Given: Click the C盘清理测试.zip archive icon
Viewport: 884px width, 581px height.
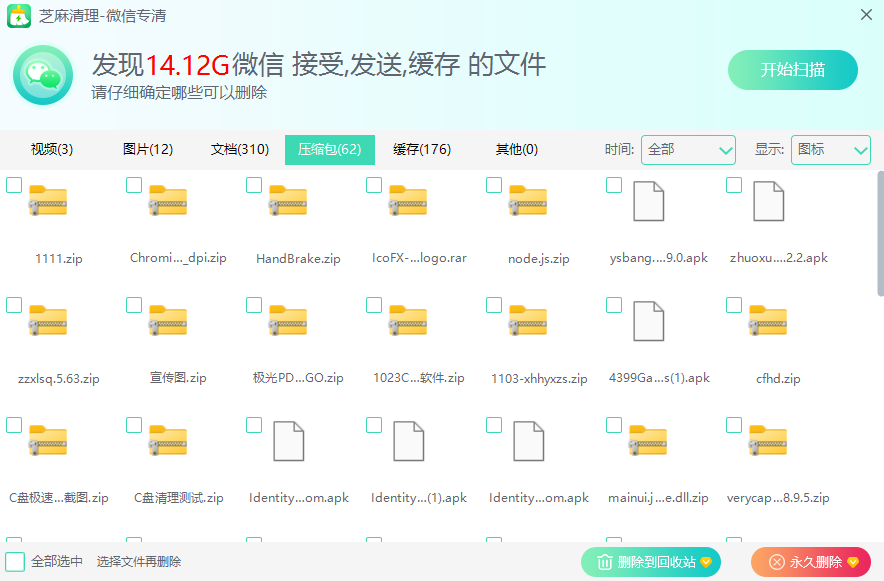Looking at the screenshot, I should click(168, 441).
